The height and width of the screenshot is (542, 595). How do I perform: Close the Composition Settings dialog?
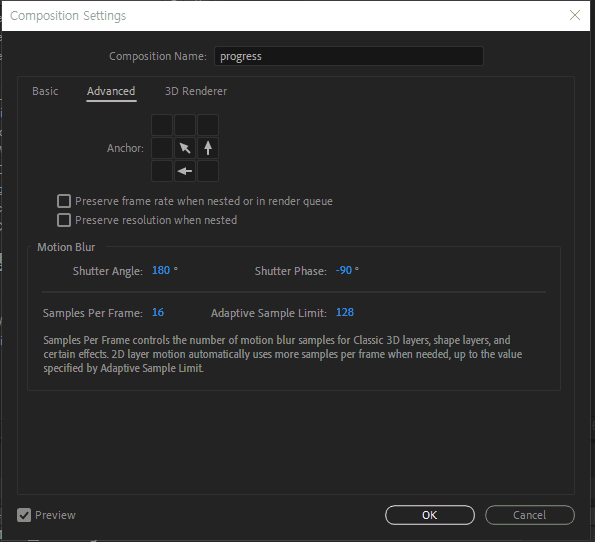[575, 15]
